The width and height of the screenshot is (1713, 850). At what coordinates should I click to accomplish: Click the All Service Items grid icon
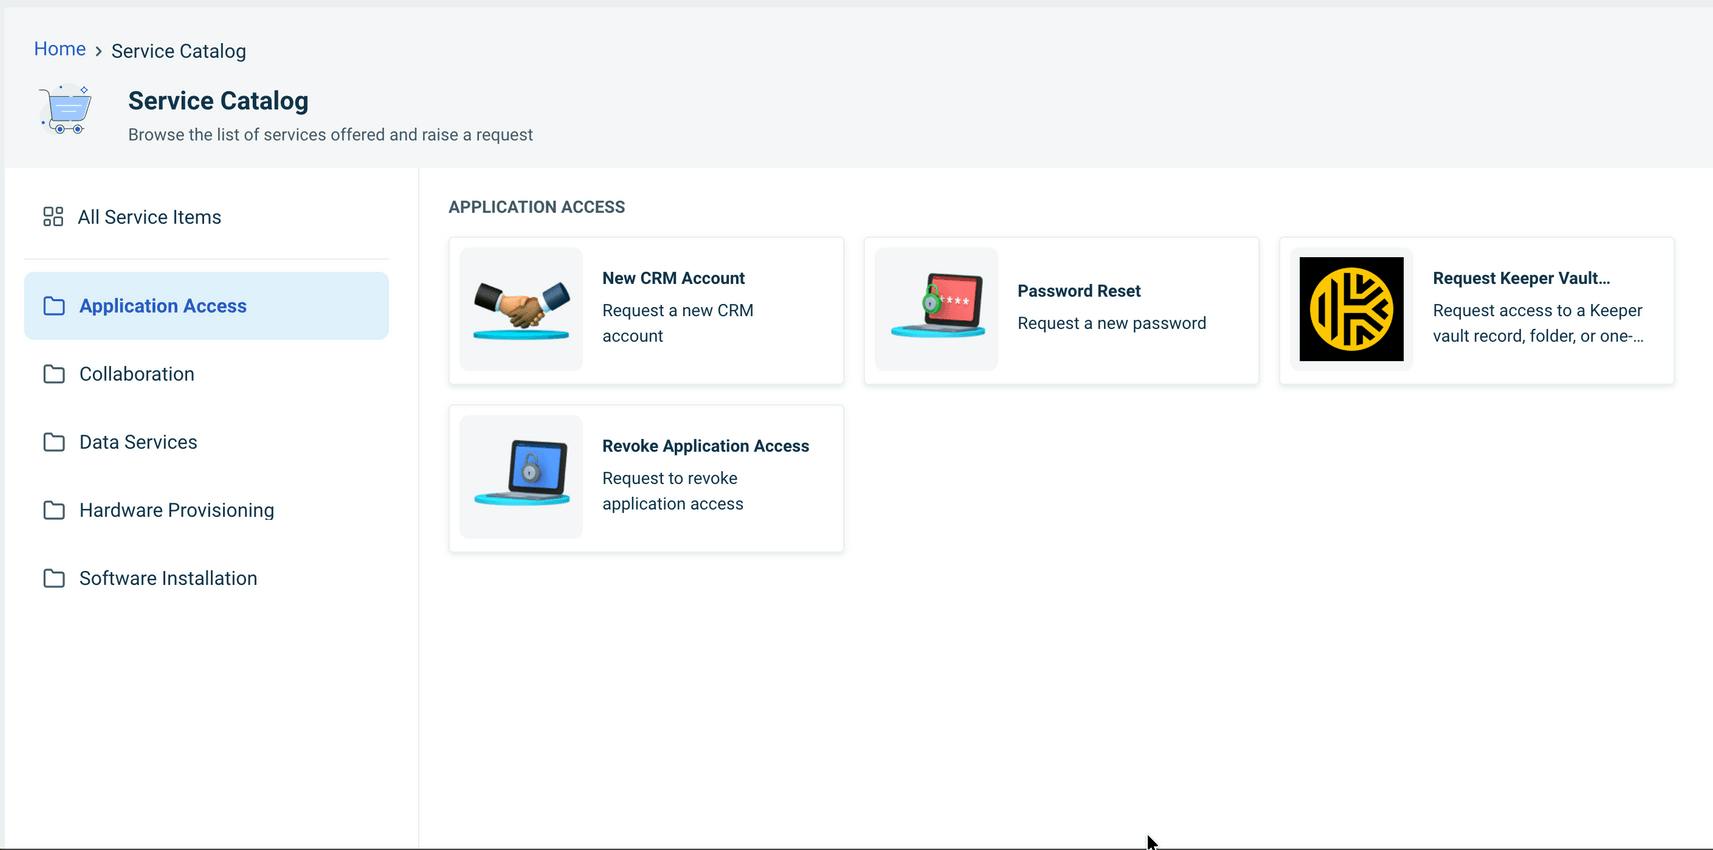[53, 217]
